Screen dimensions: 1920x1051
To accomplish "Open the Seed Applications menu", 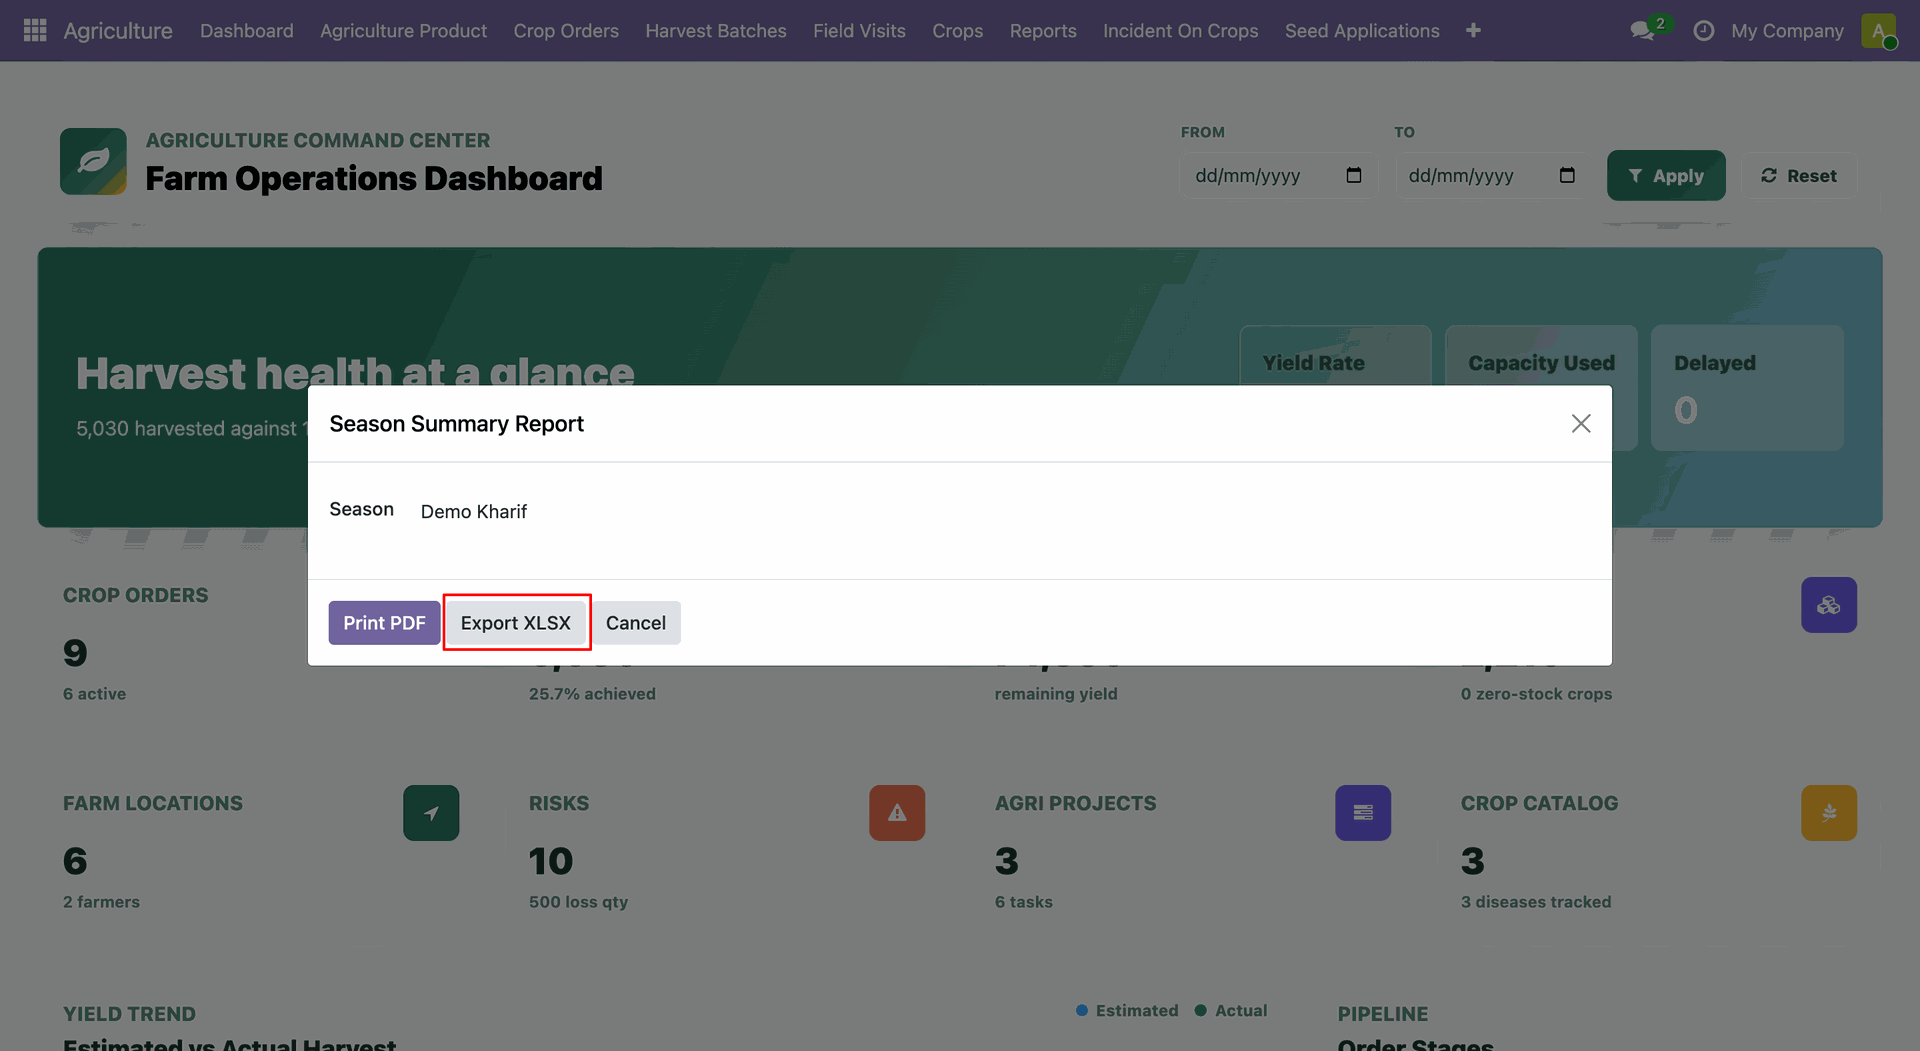I will pyautogui.click(x=1362, y=31).
